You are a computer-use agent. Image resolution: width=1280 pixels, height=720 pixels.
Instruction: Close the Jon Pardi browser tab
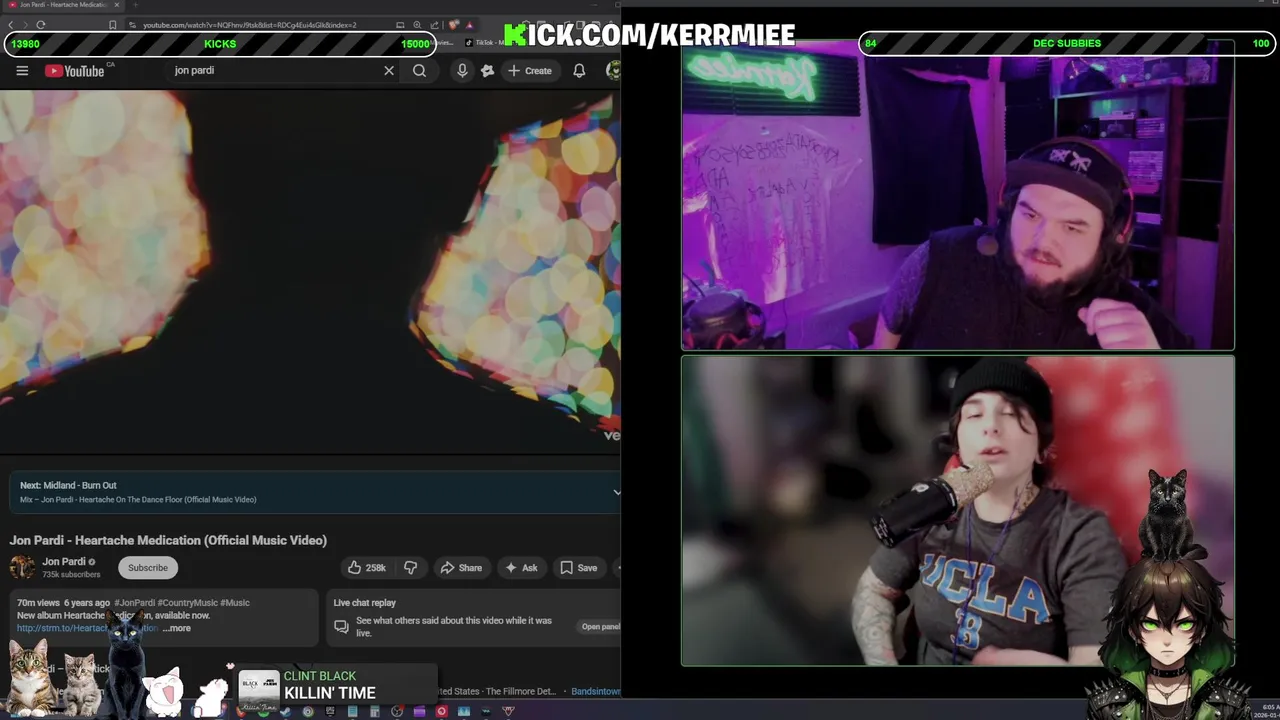pyautogui.click(x=117, y=5)
